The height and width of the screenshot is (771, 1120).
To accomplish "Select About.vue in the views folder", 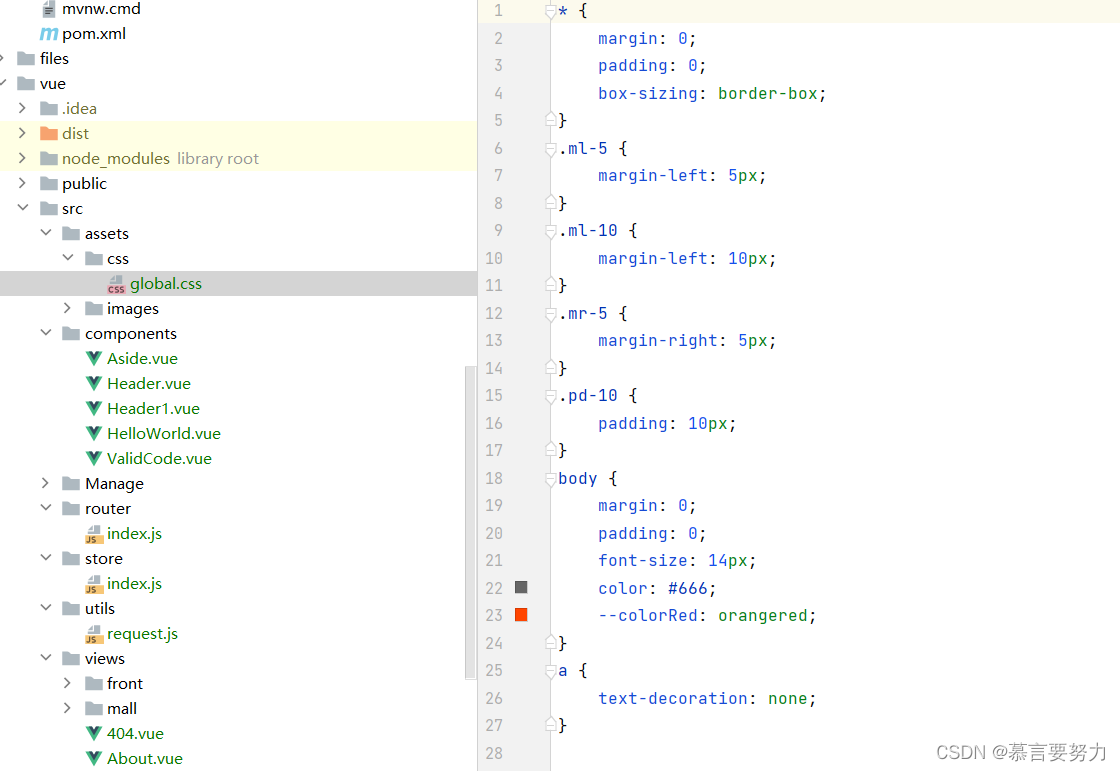I will 144,759.
